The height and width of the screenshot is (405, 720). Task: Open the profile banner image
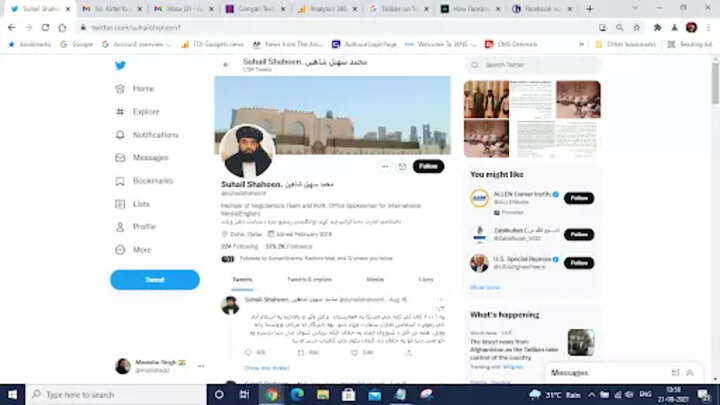pyautogui.click(x=332, y=115)
